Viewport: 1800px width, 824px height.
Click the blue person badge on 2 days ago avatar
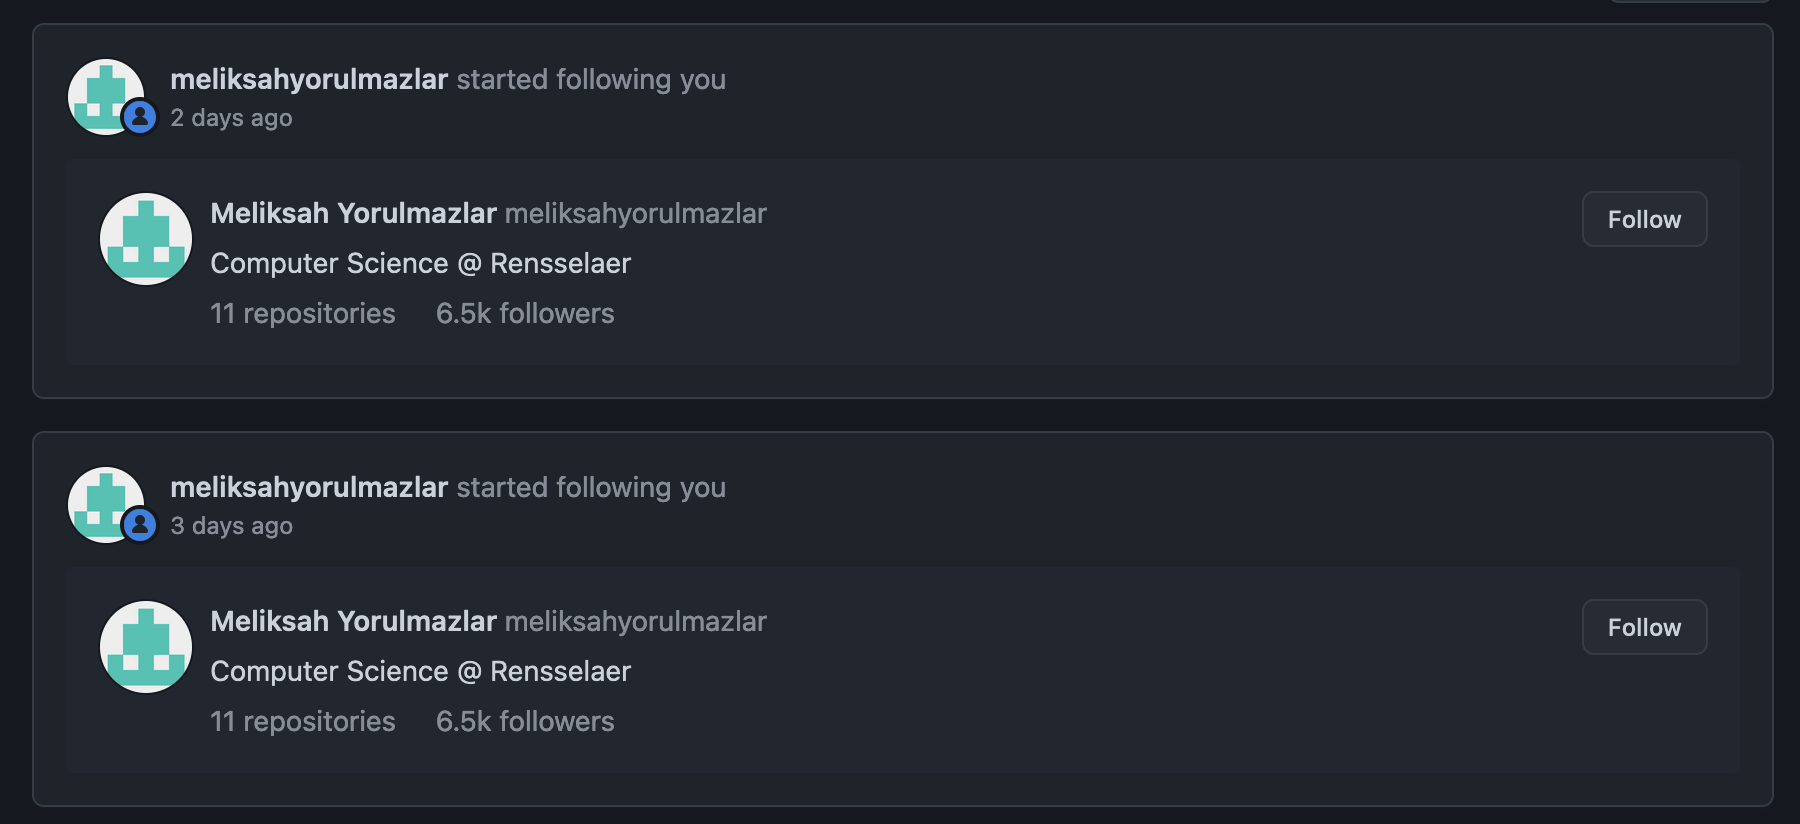point(140,117)
